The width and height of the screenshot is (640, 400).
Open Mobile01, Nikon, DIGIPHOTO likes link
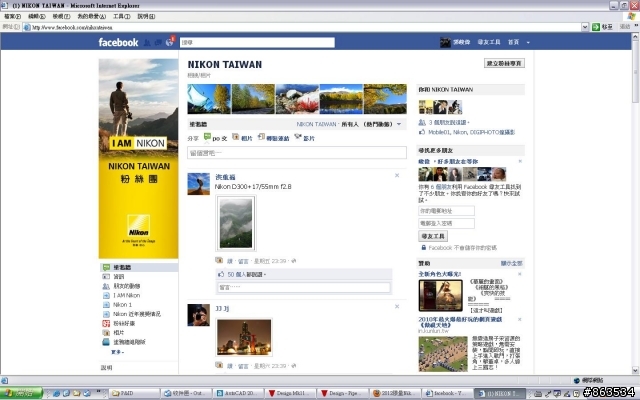[x=471, y=132]
